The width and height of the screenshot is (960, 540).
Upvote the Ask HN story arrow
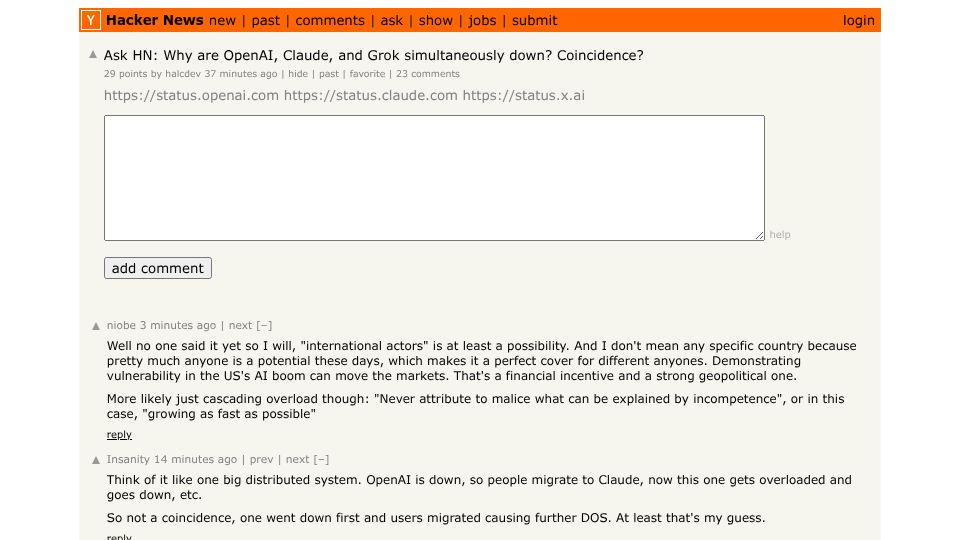93,54
